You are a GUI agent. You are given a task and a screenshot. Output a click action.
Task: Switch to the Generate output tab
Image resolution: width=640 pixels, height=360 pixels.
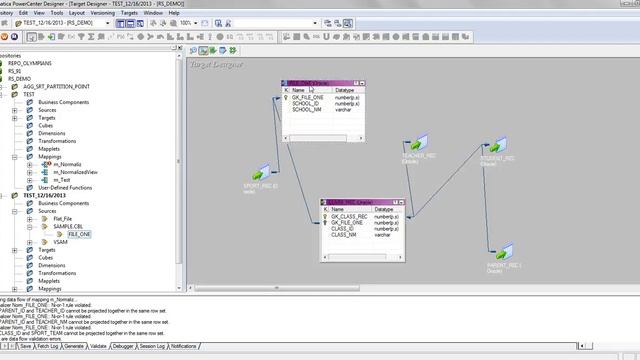tap(74, 346)
